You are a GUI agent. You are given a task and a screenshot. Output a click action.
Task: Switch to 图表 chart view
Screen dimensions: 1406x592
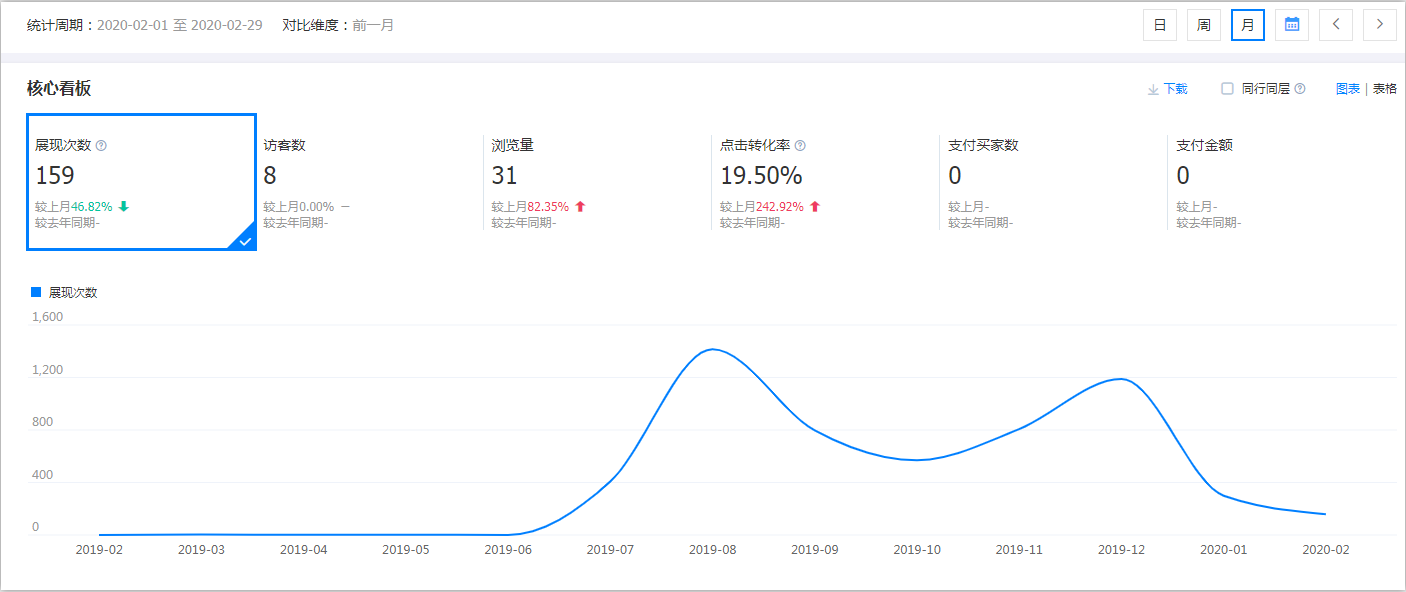pos(1347,88)
